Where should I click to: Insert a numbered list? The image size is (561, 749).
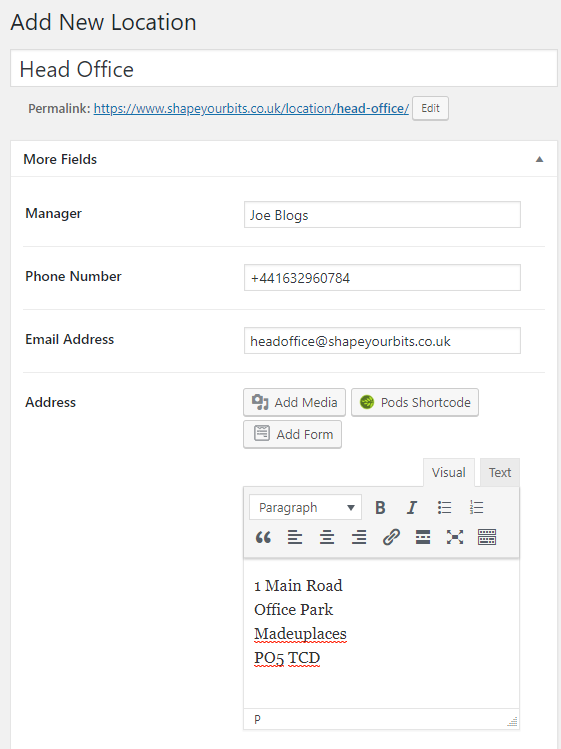pos(476,507)
